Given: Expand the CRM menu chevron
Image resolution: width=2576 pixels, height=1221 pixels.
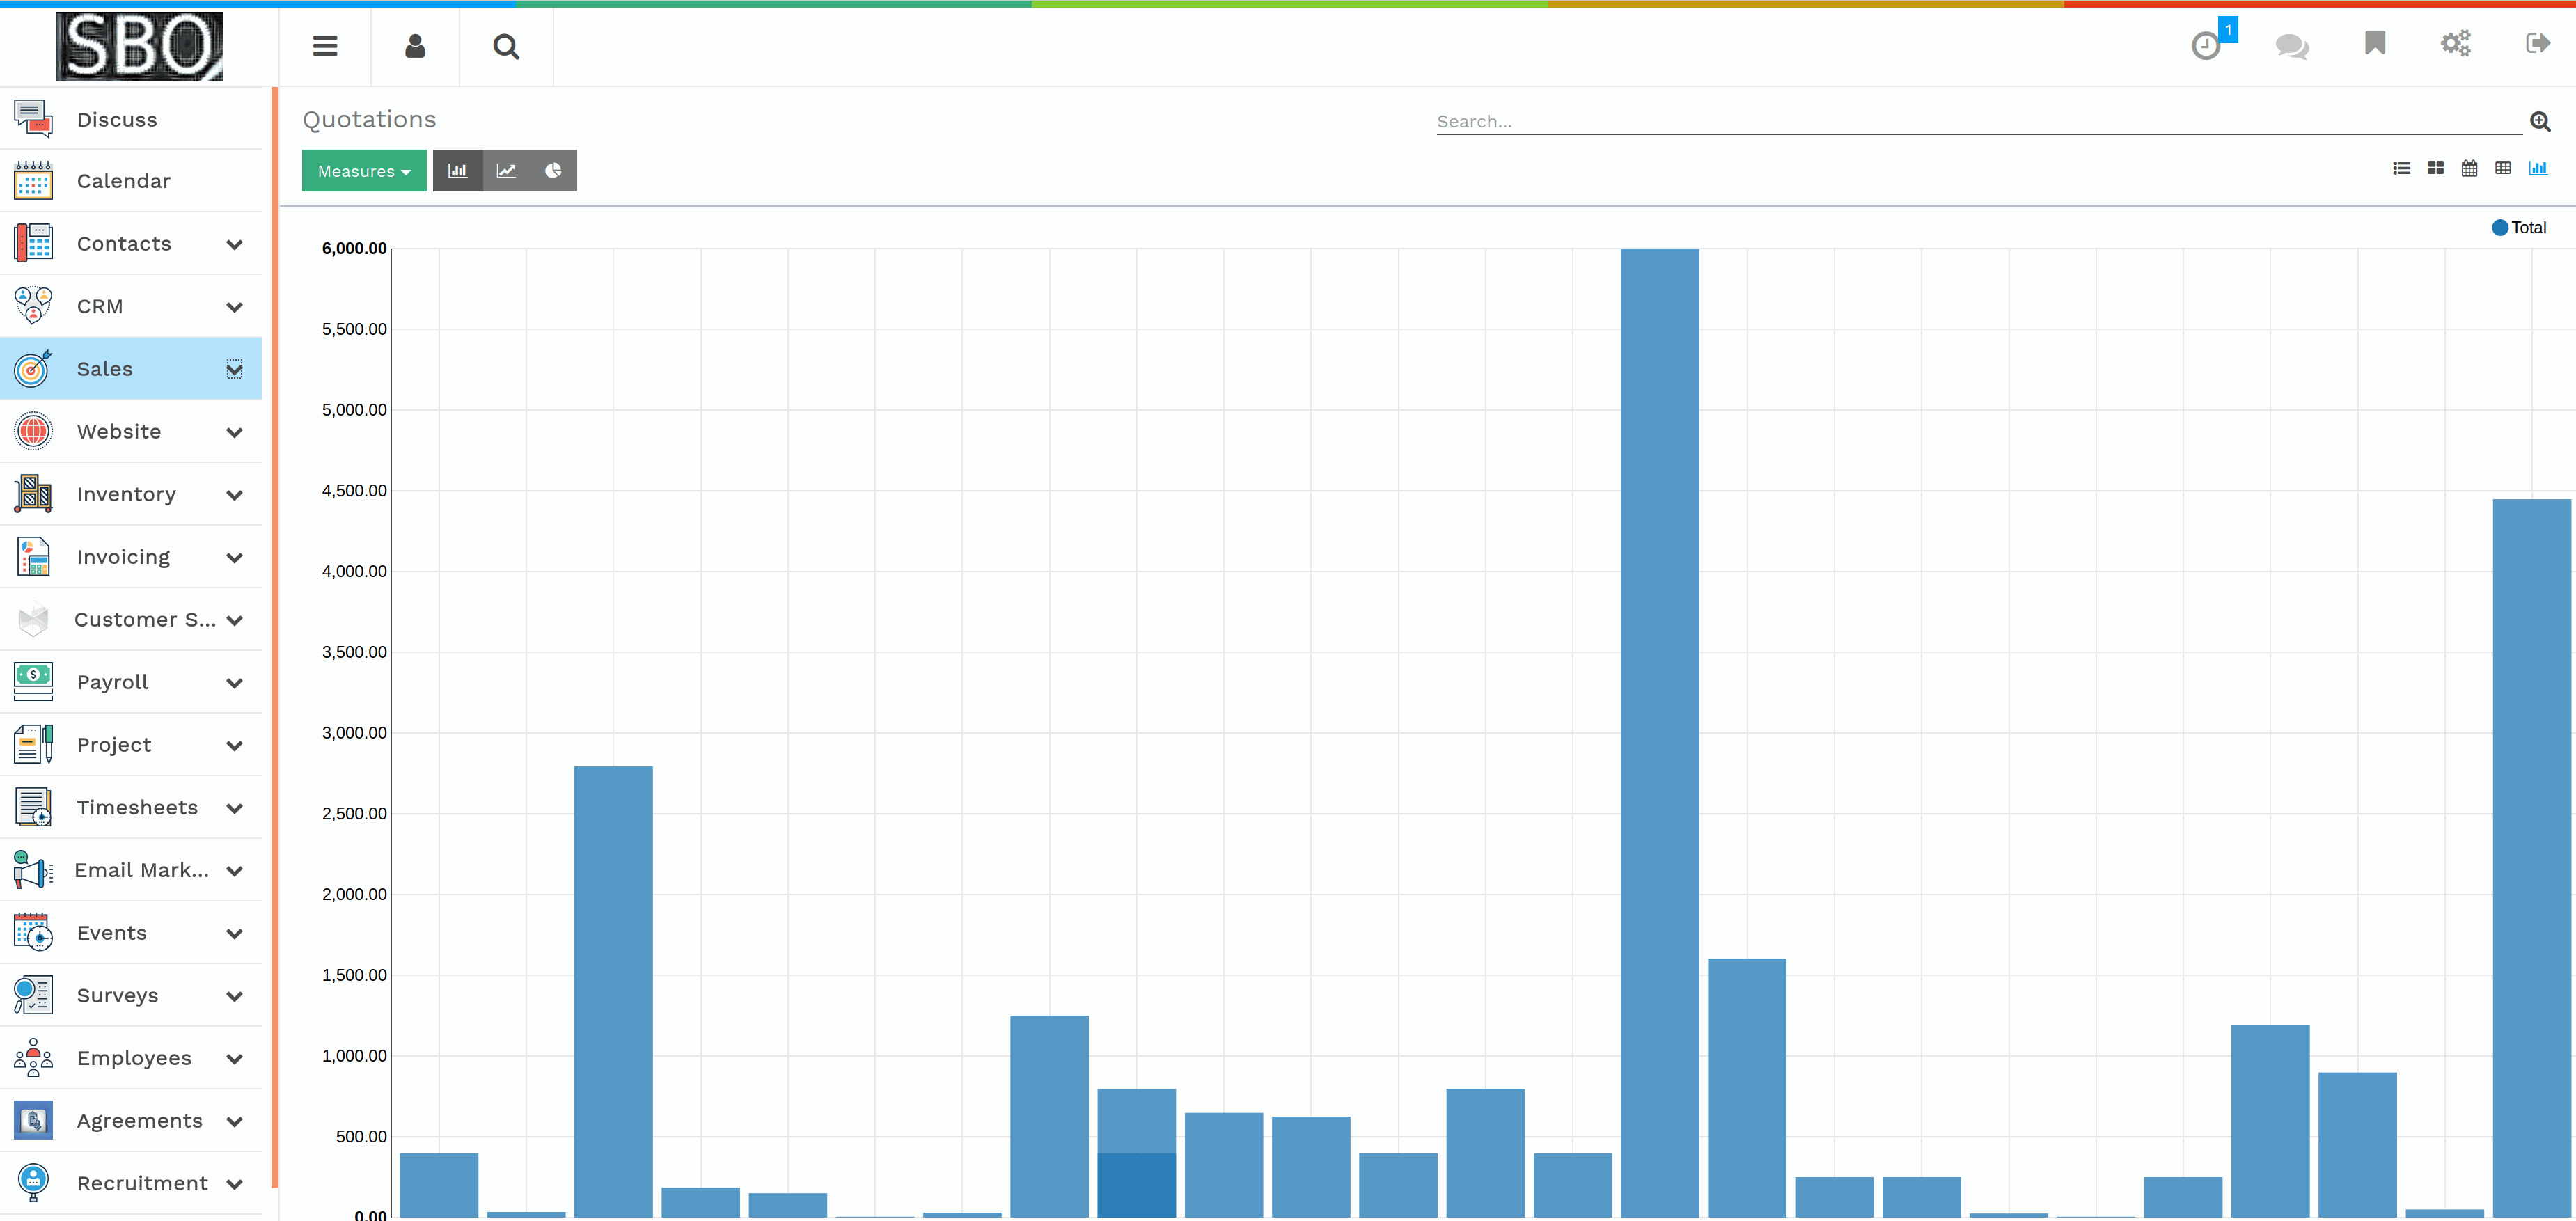Looking at the screenshot, I should tap(234, 307).
